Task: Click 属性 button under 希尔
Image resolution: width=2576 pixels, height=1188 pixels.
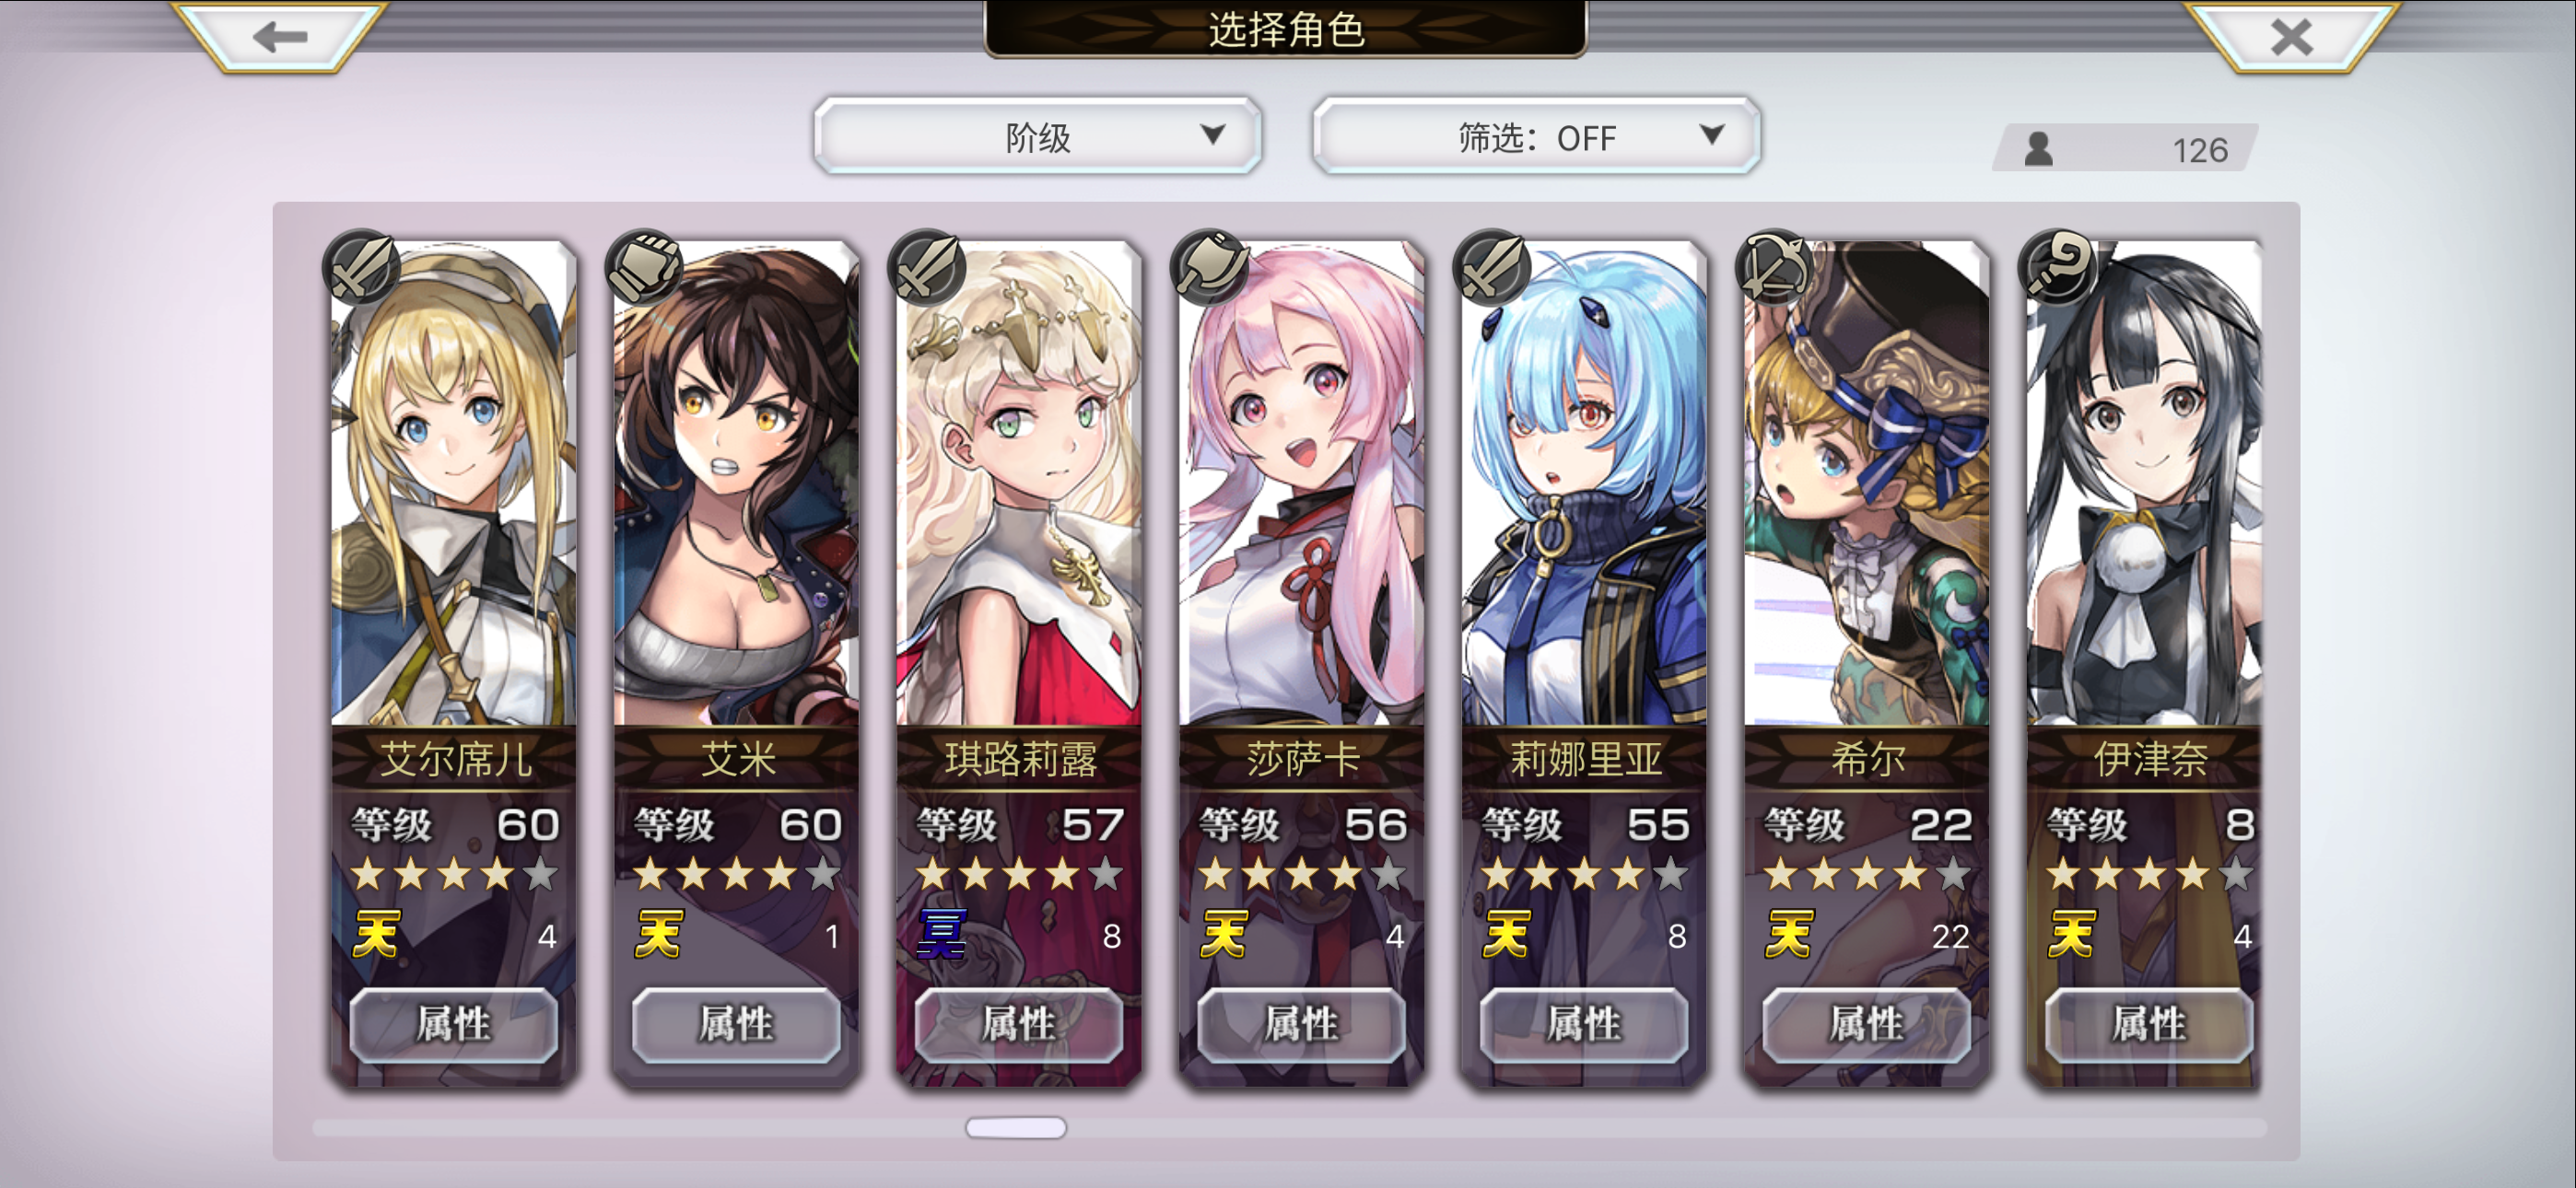Action: [x=1866, y=1024]
